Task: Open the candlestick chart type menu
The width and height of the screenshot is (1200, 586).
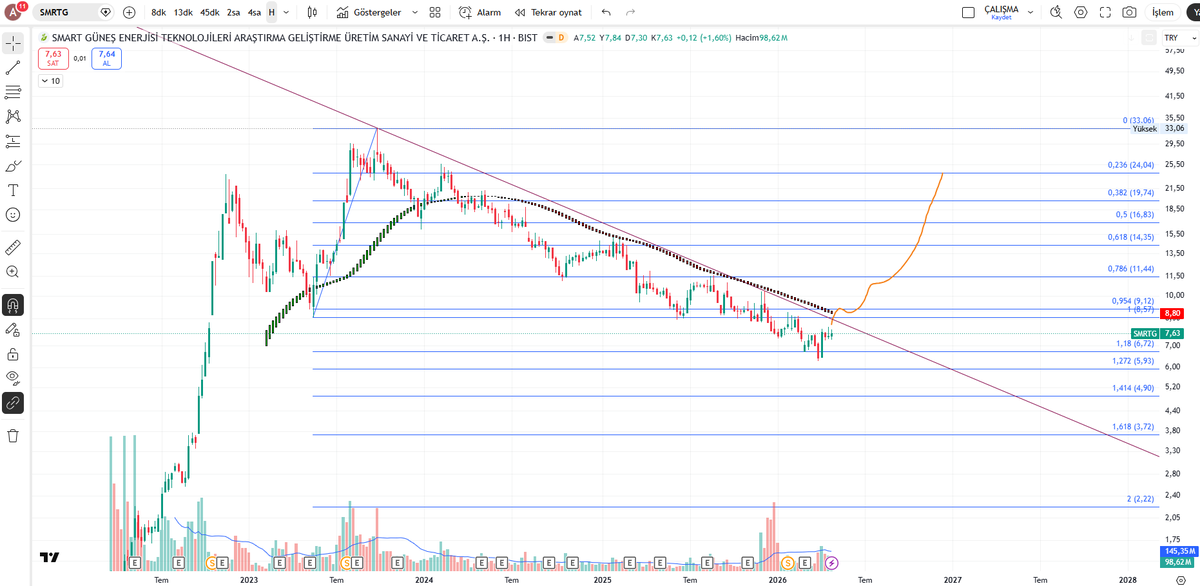Action: point(312,12)
